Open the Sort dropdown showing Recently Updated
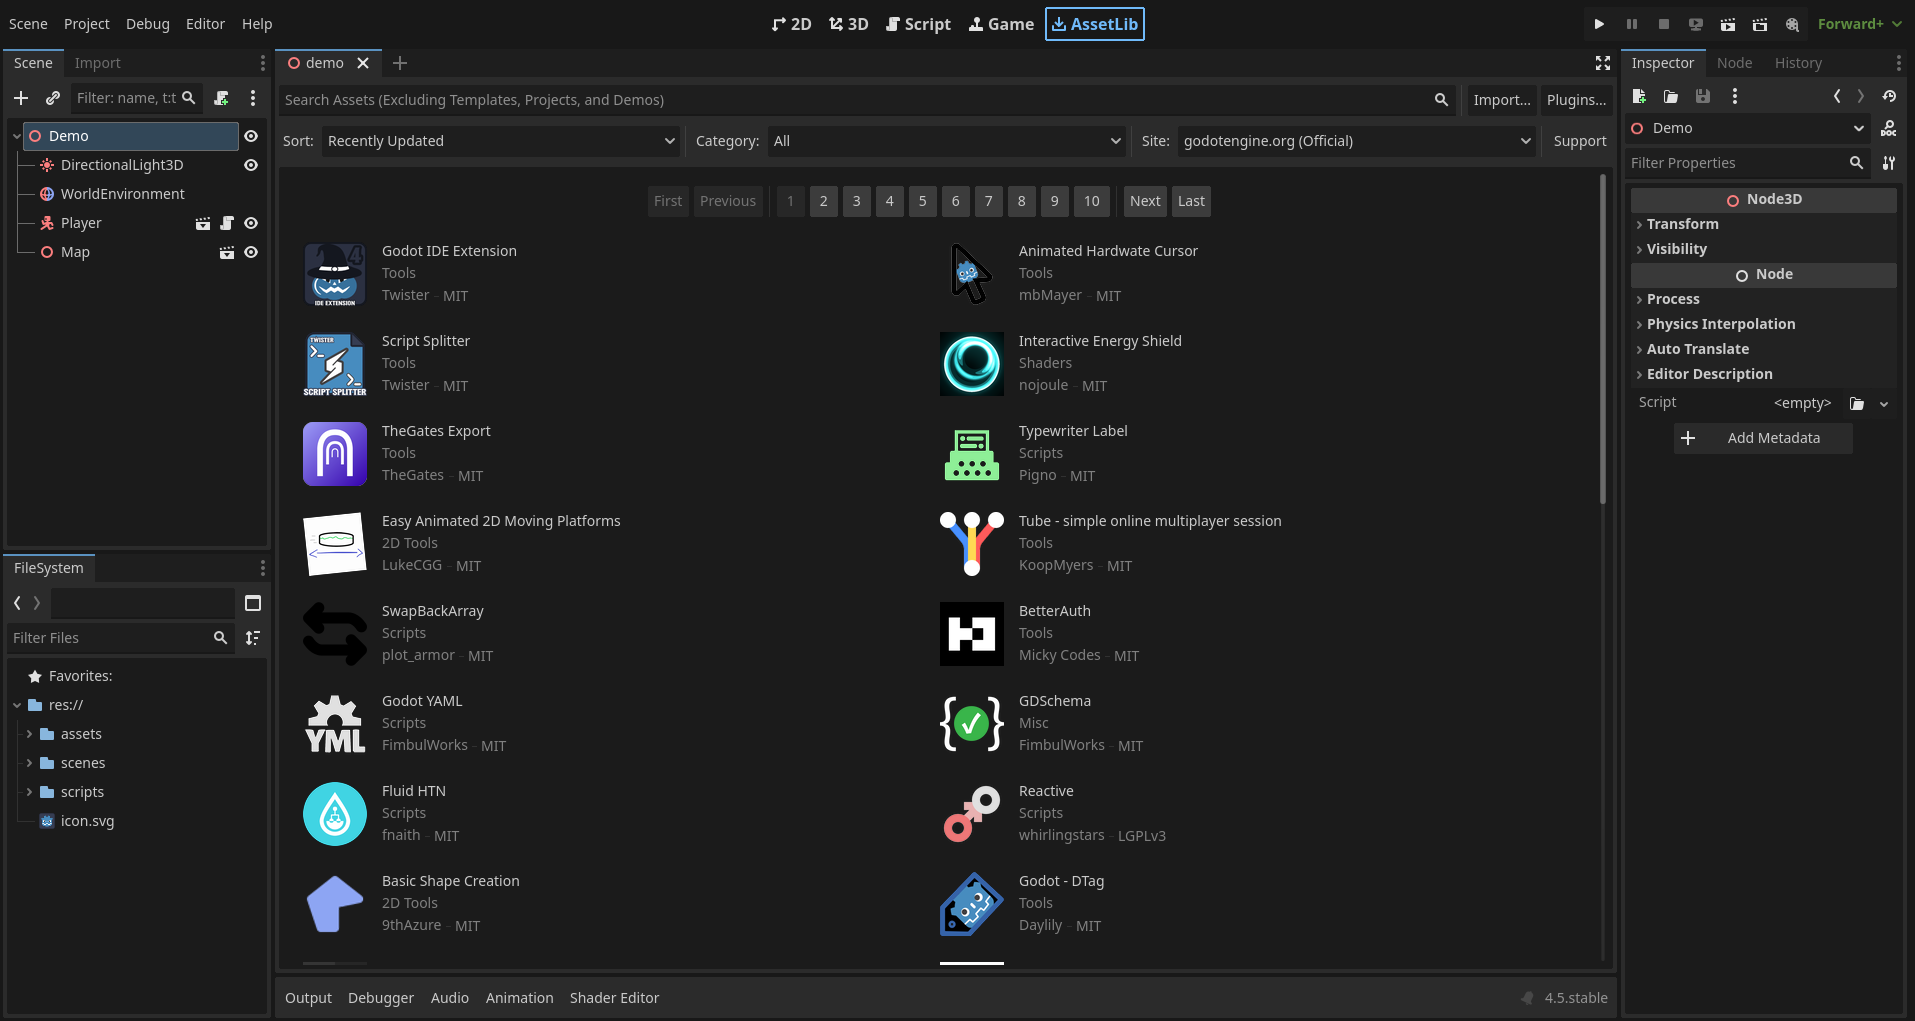The width and height of the screenshot is (1915, 1021). click(x=500, y=141)
